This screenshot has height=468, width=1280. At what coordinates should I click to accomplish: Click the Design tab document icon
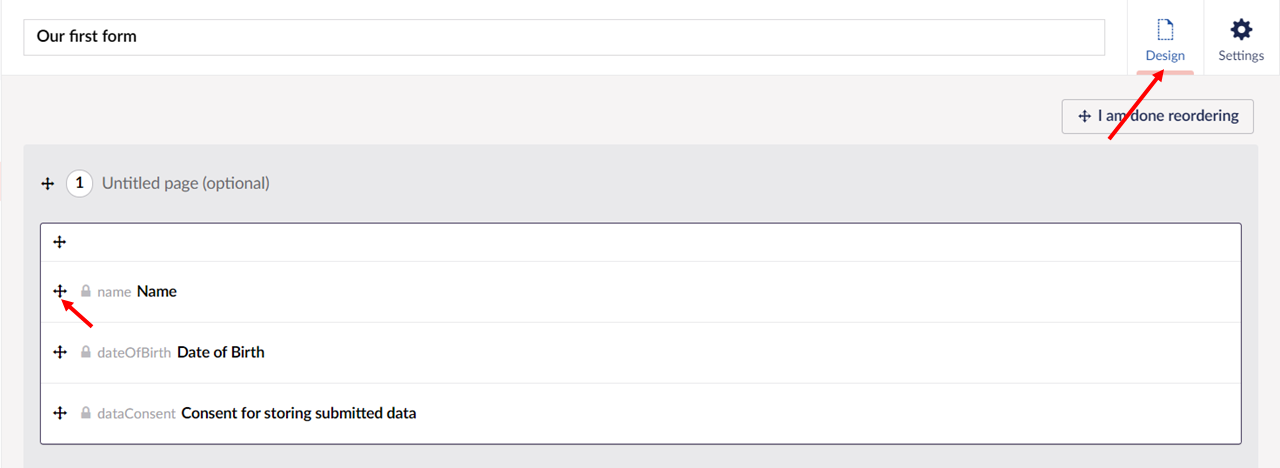tap(1165, 30)
